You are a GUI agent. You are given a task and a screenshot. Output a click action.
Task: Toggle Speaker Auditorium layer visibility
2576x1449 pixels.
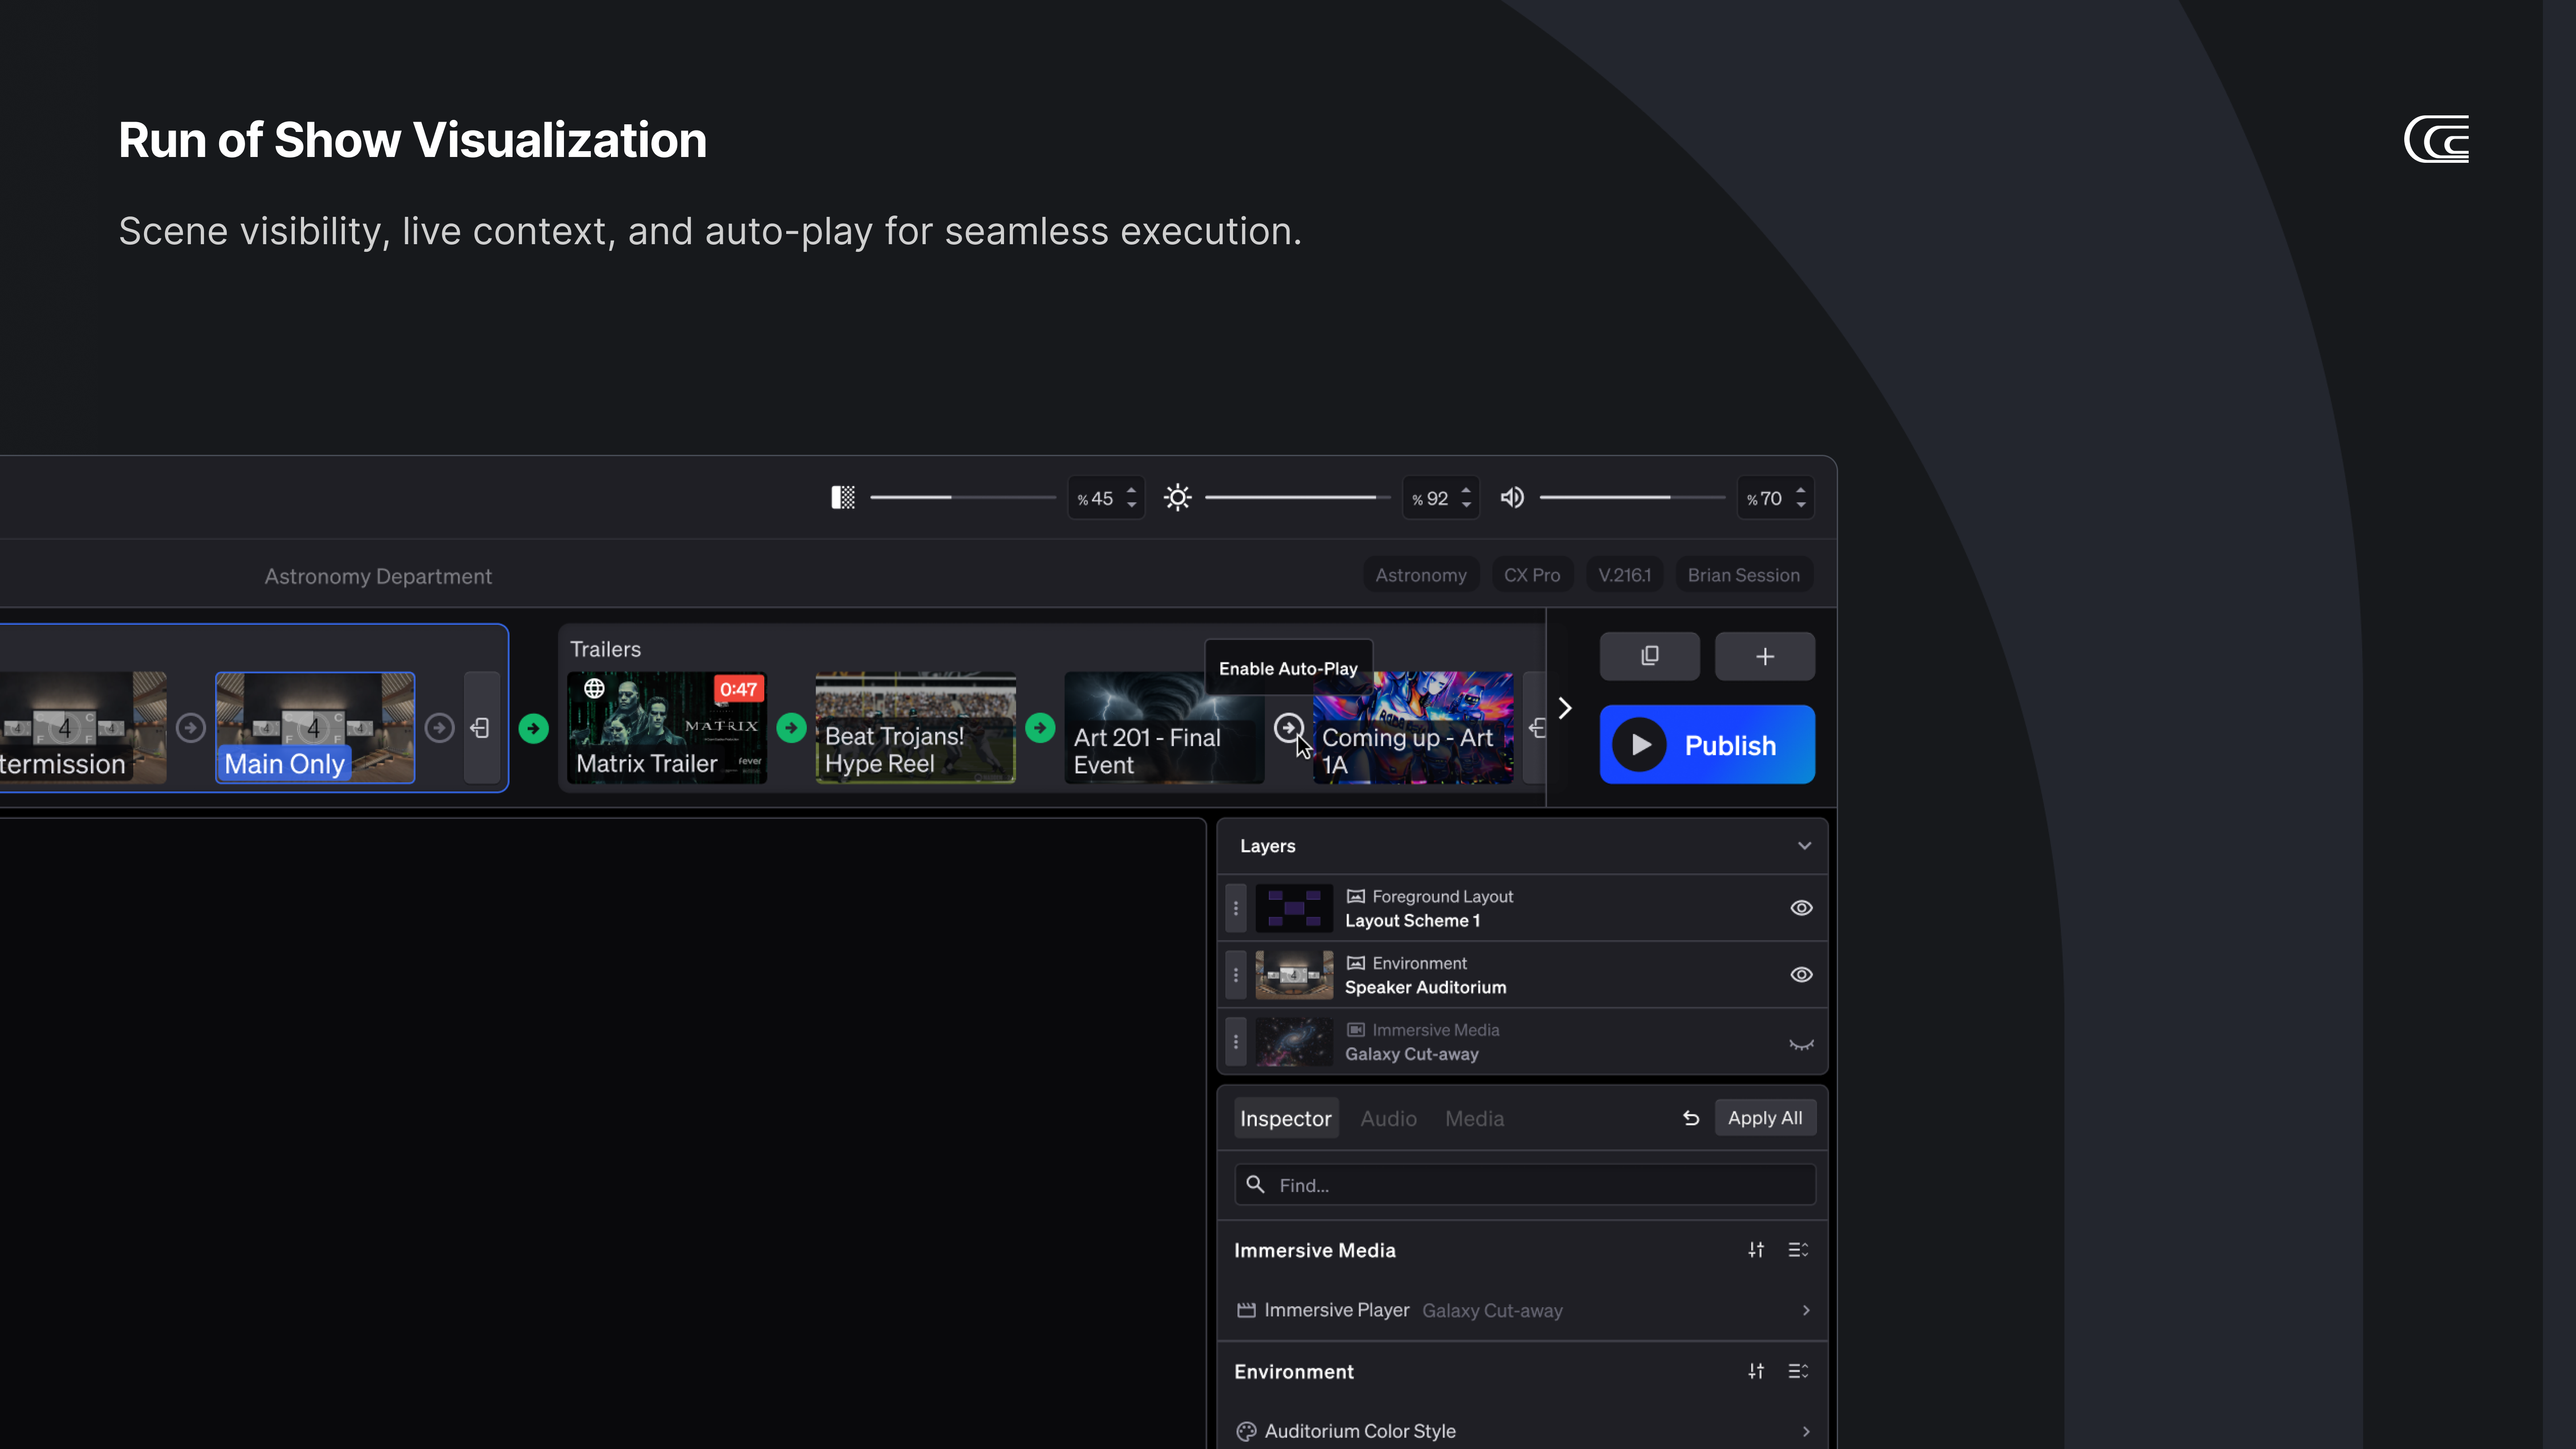click(1800, 974)
